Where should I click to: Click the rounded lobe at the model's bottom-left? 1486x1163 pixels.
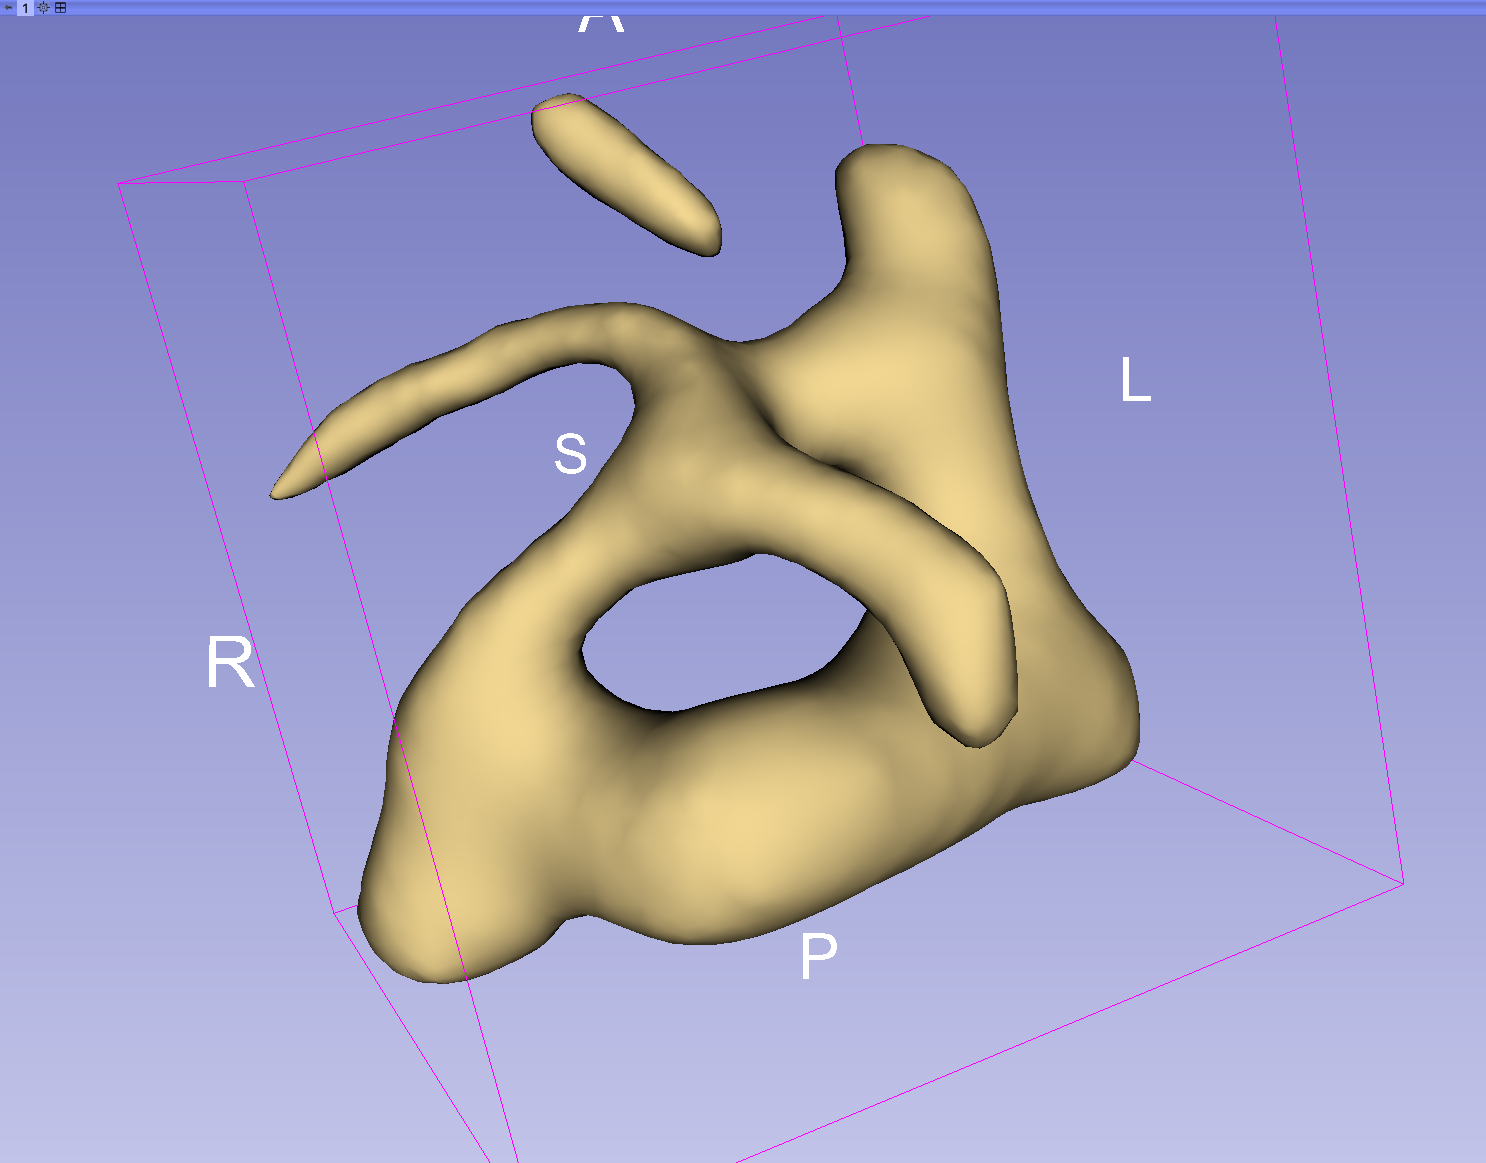420,920
